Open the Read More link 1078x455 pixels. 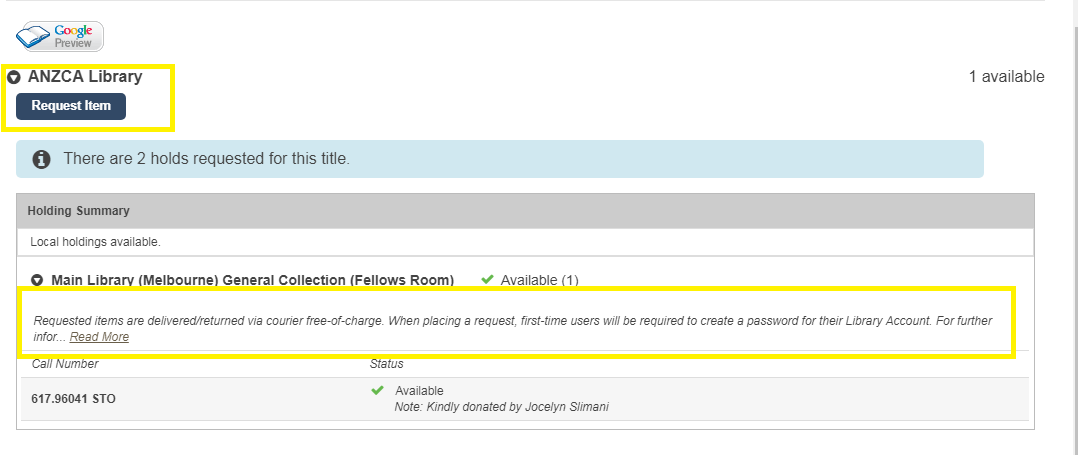pos(99,337)
